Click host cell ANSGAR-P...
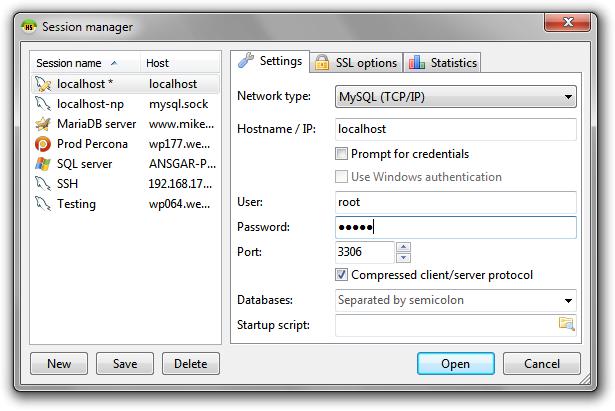 [x=182, y=164]
